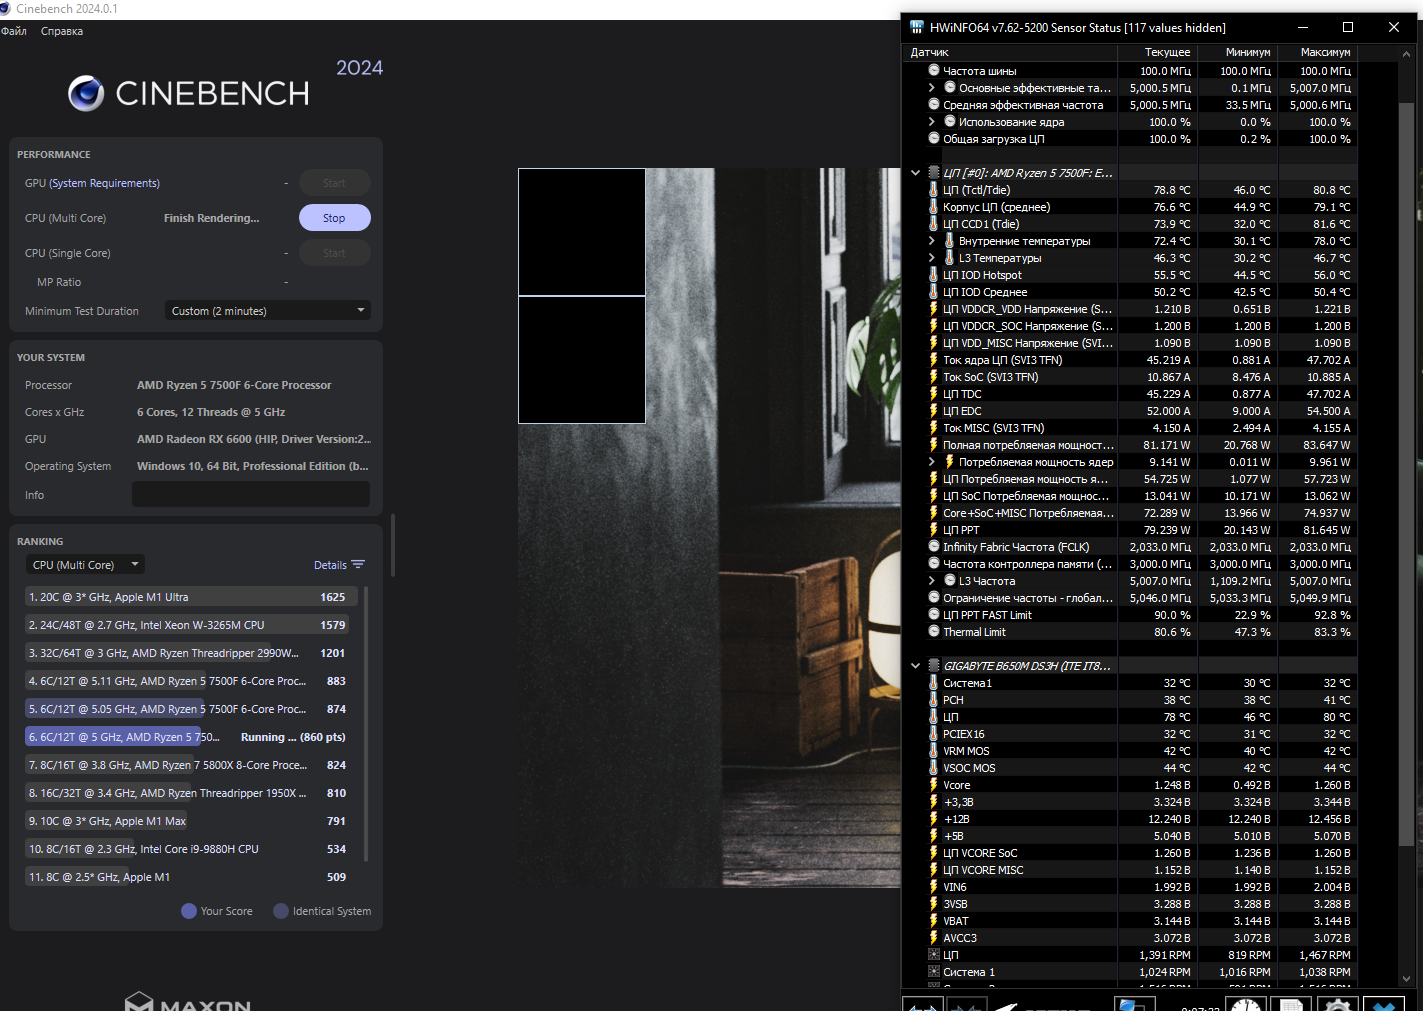This screenshot has height=1011, width=1423.
Task: Select ranking row Apple M1 Ultra 1625
Action: 192,597
